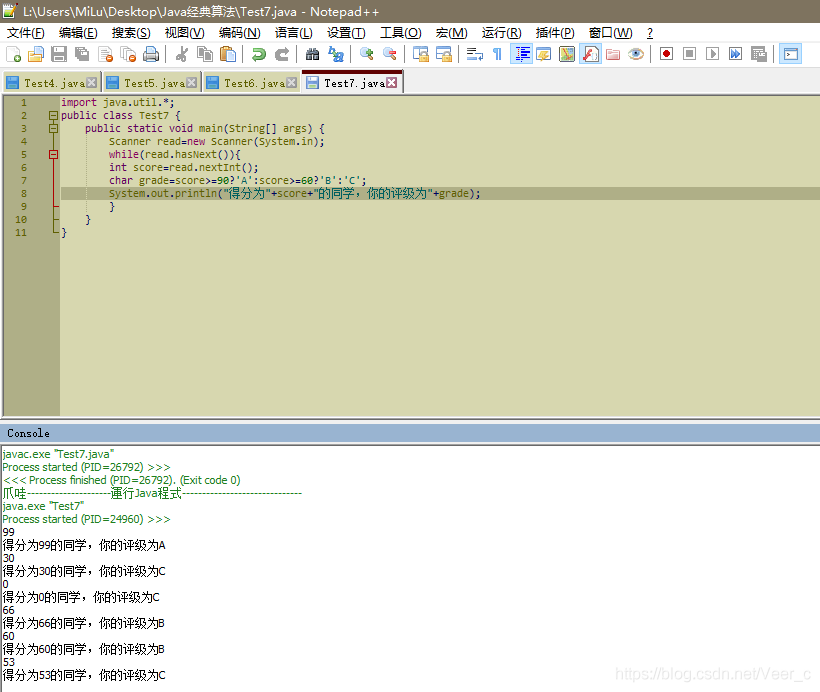Play back the recorded macro
Viewport: 820px width, 692px height.
click(712, 54)
